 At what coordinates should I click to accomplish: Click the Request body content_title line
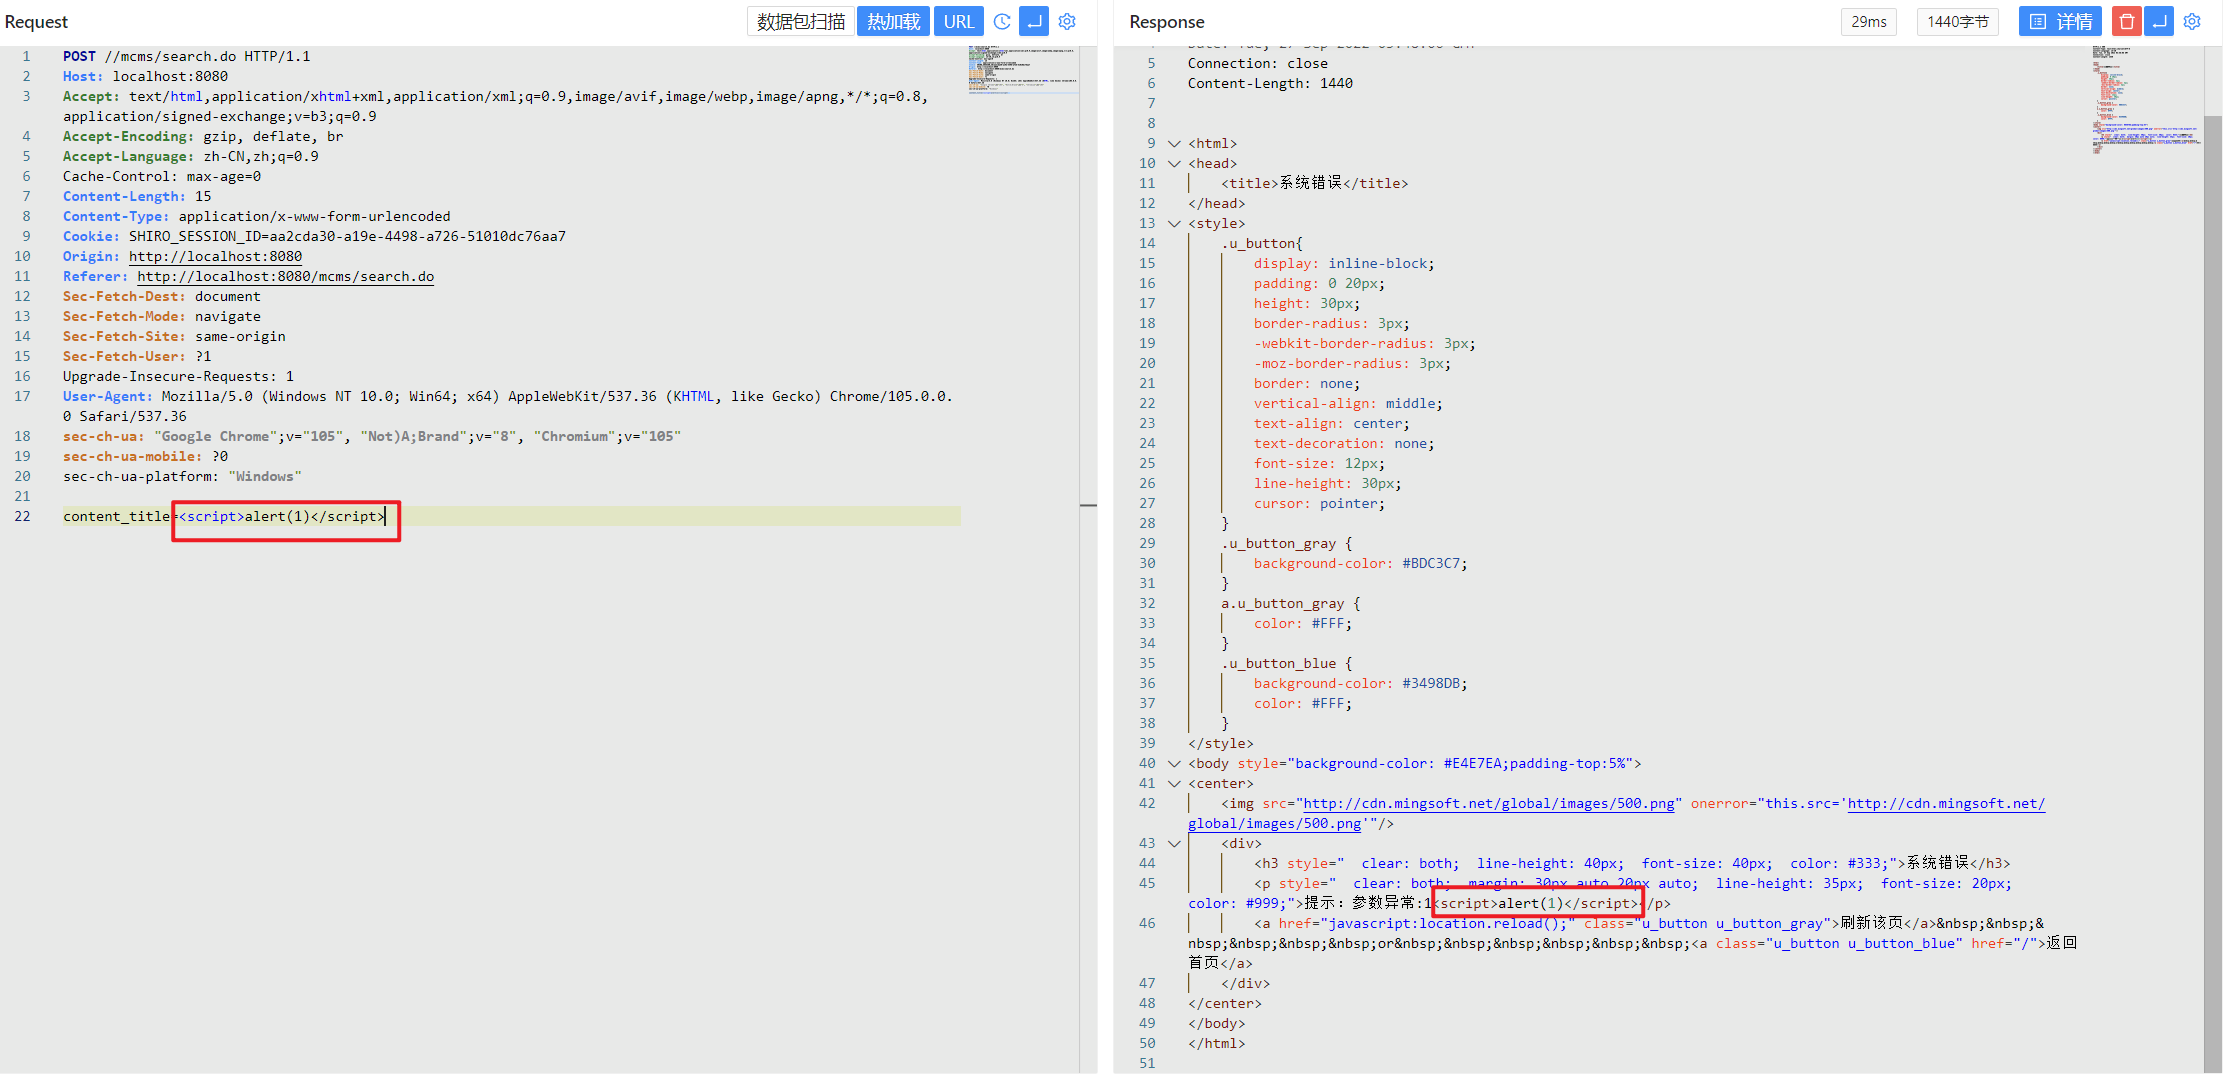[x=512, y=516]
